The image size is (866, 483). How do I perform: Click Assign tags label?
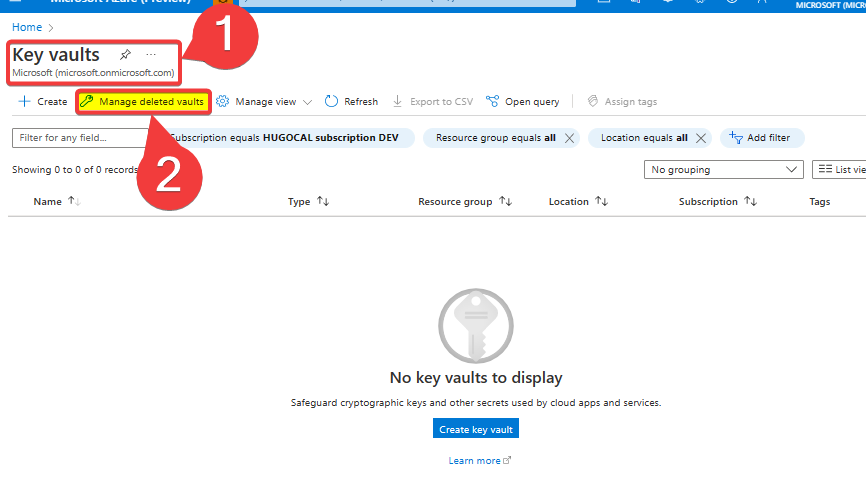[x=631, y=102]
